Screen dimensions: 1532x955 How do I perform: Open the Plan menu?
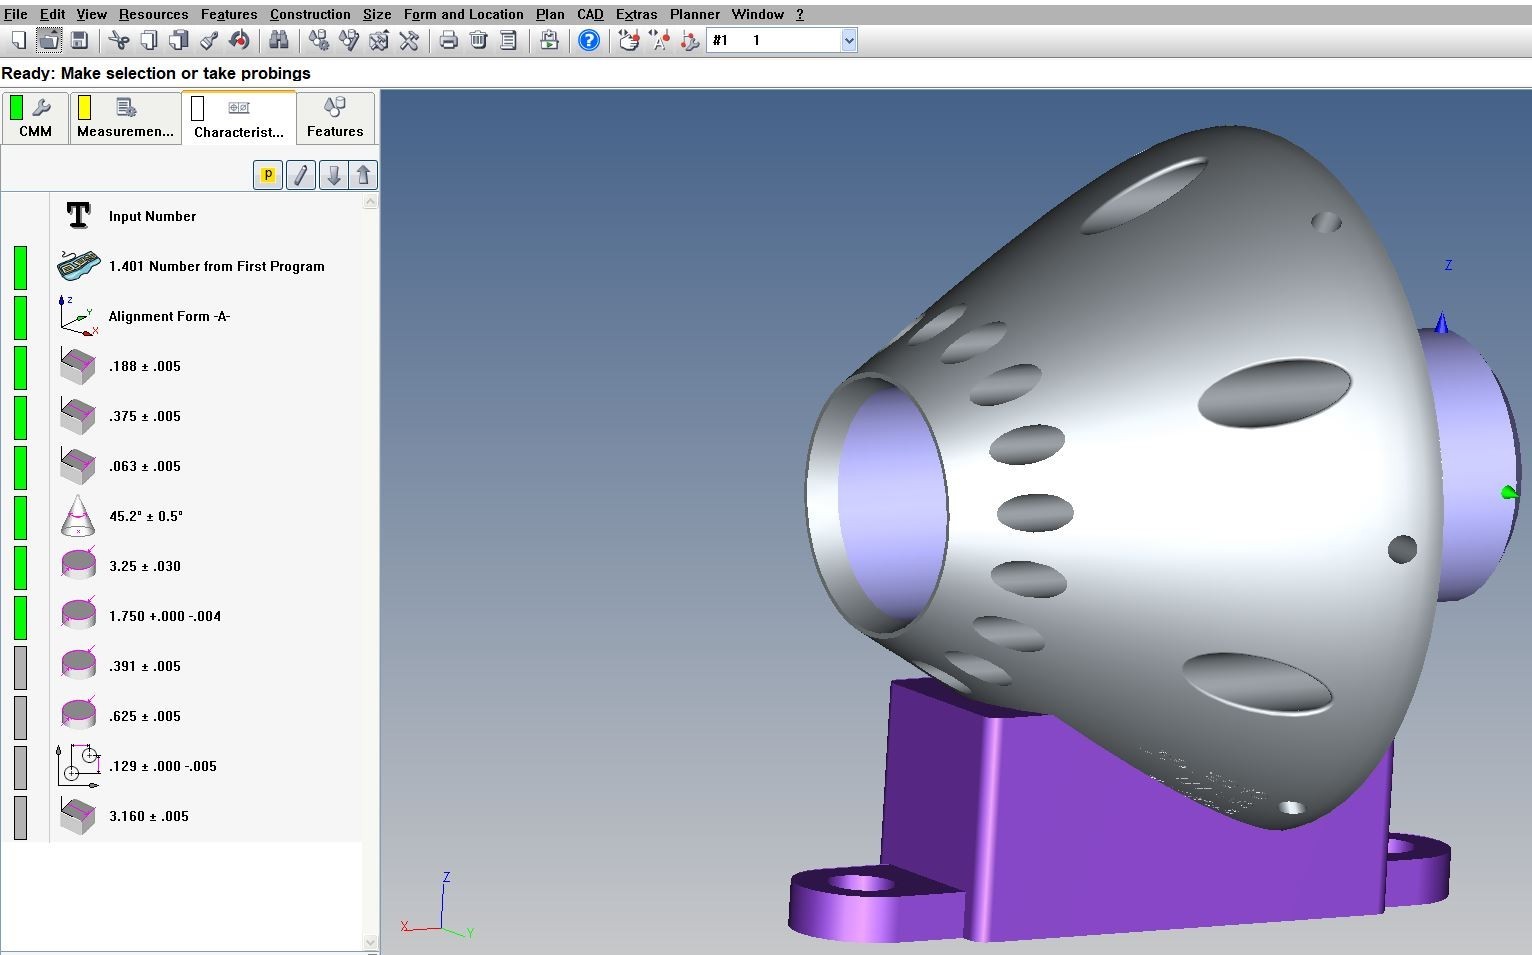550,14
